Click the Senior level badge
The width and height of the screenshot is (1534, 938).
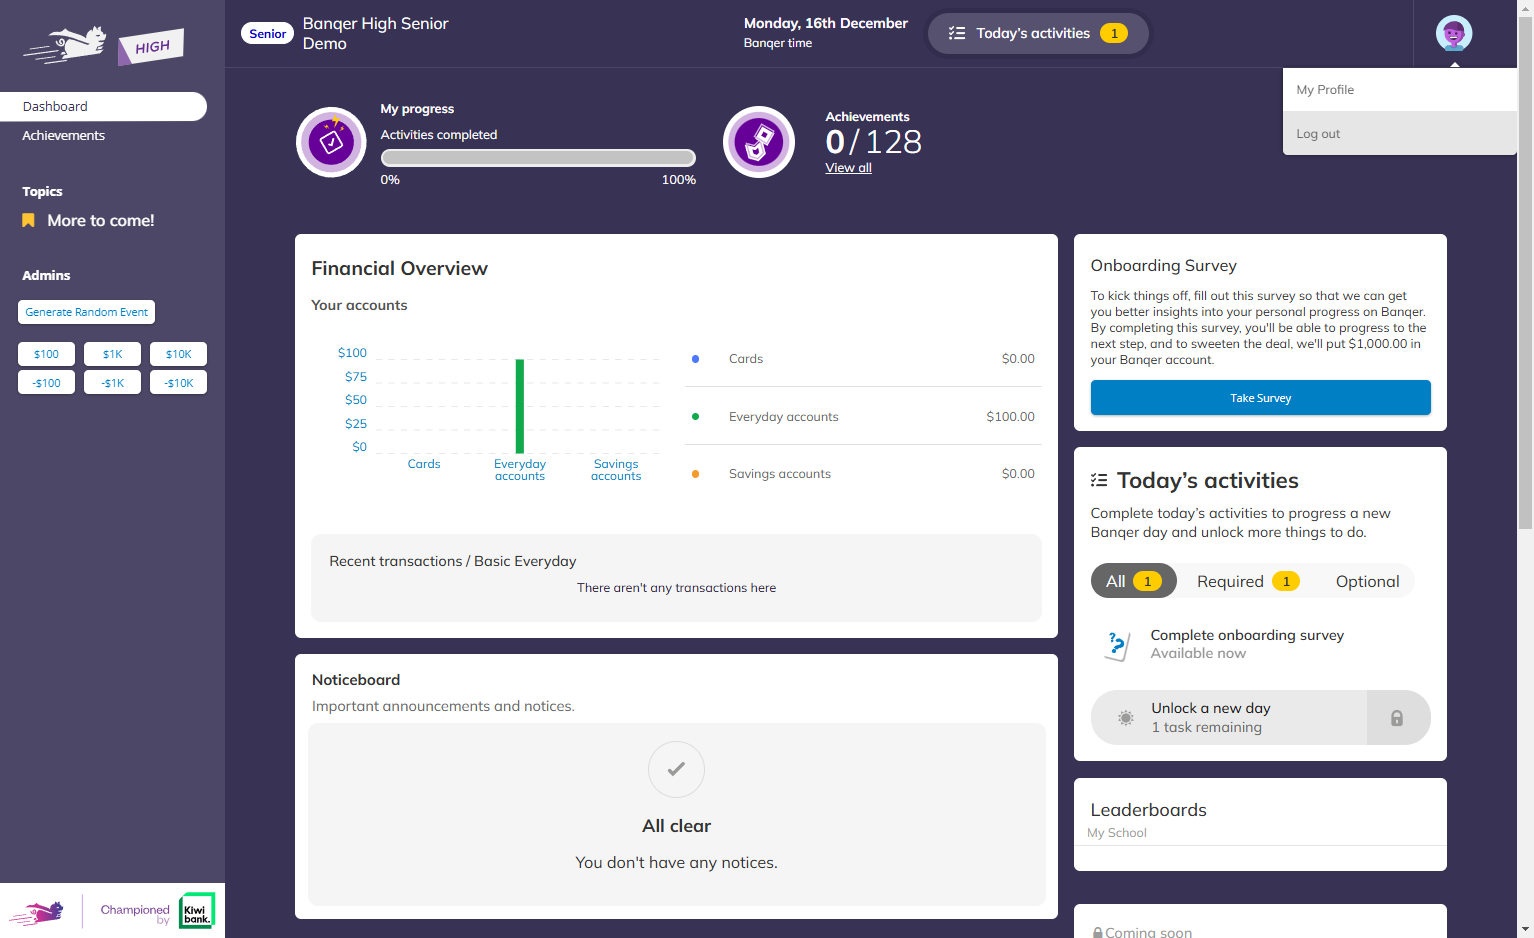click(267, 34)
